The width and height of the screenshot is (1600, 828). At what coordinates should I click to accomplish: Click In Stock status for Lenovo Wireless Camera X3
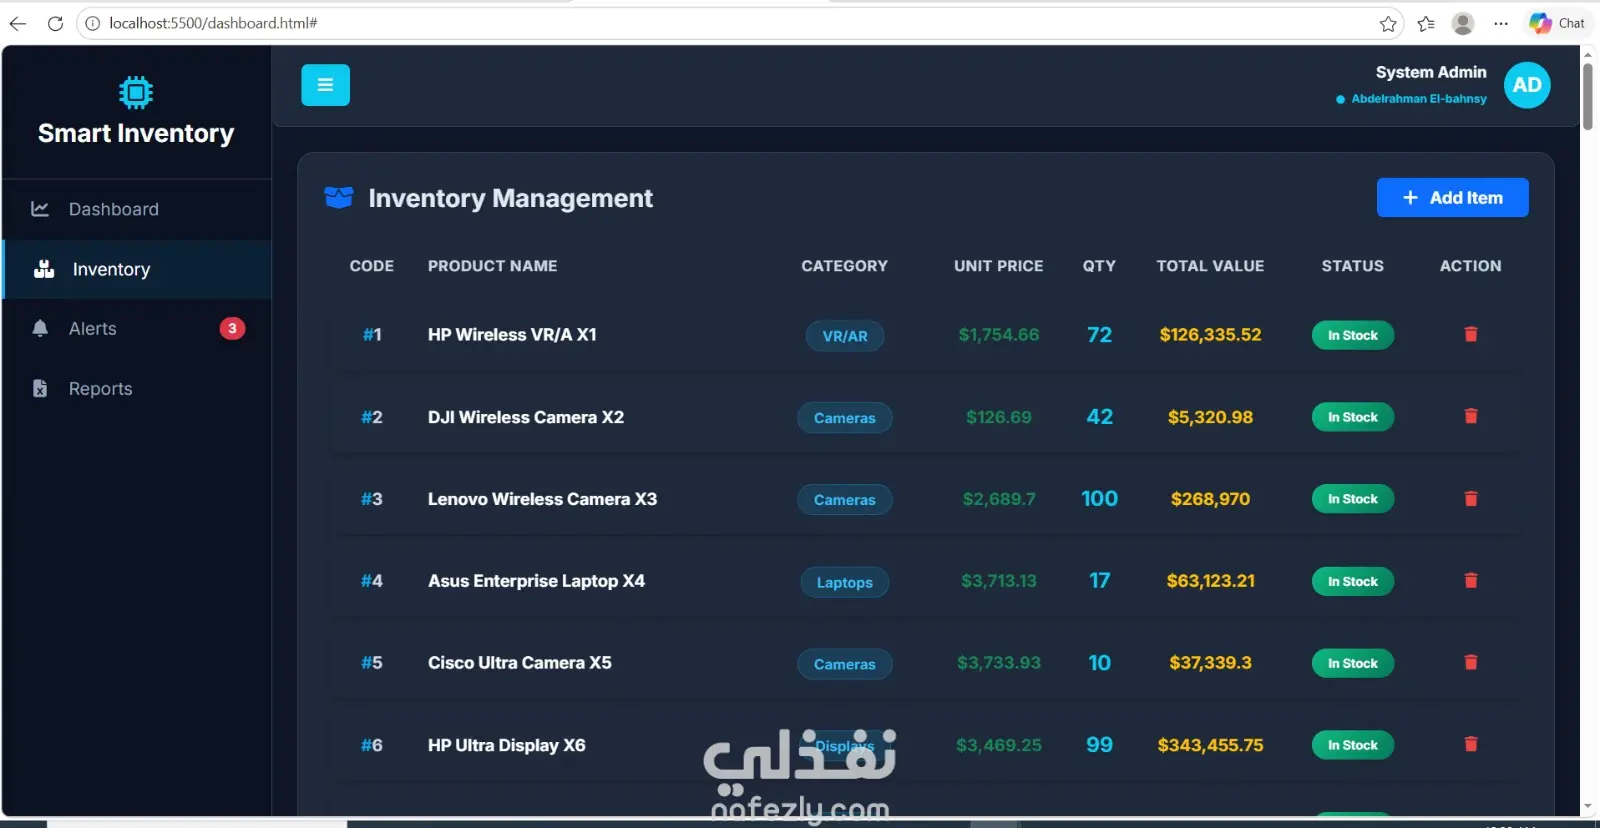(x=1353, y=499)
